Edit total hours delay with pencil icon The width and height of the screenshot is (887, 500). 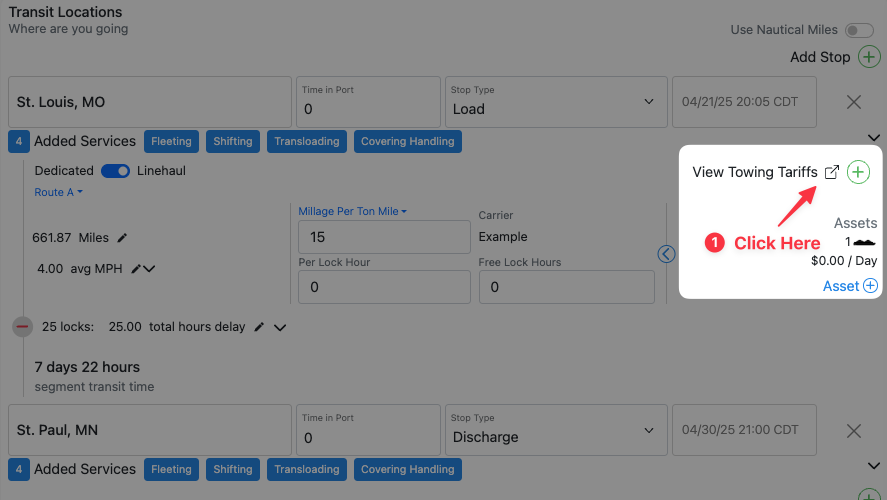point(258,326)
